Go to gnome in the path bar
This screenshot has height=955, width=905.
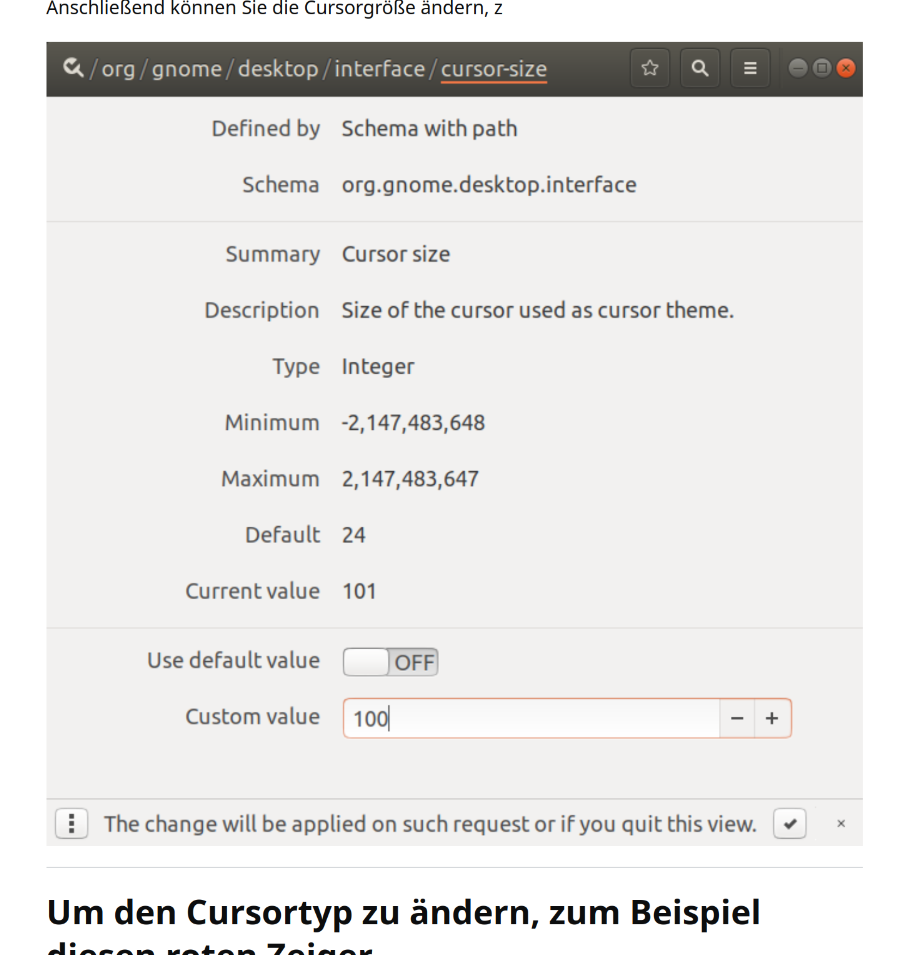186,69
